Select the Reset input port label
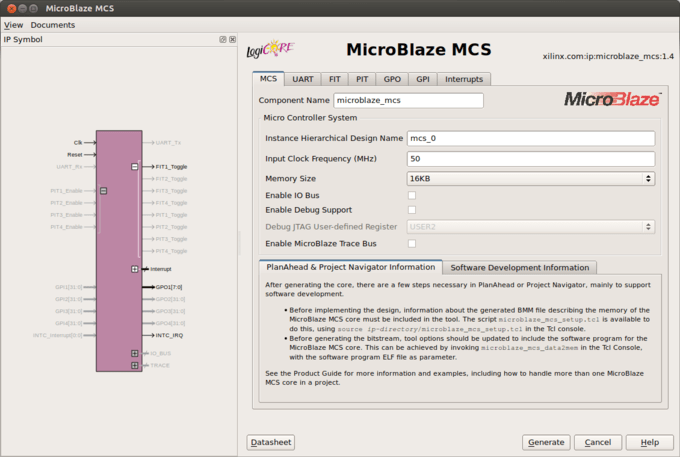This screenshot has width=680, height=457. coord(75,155)
